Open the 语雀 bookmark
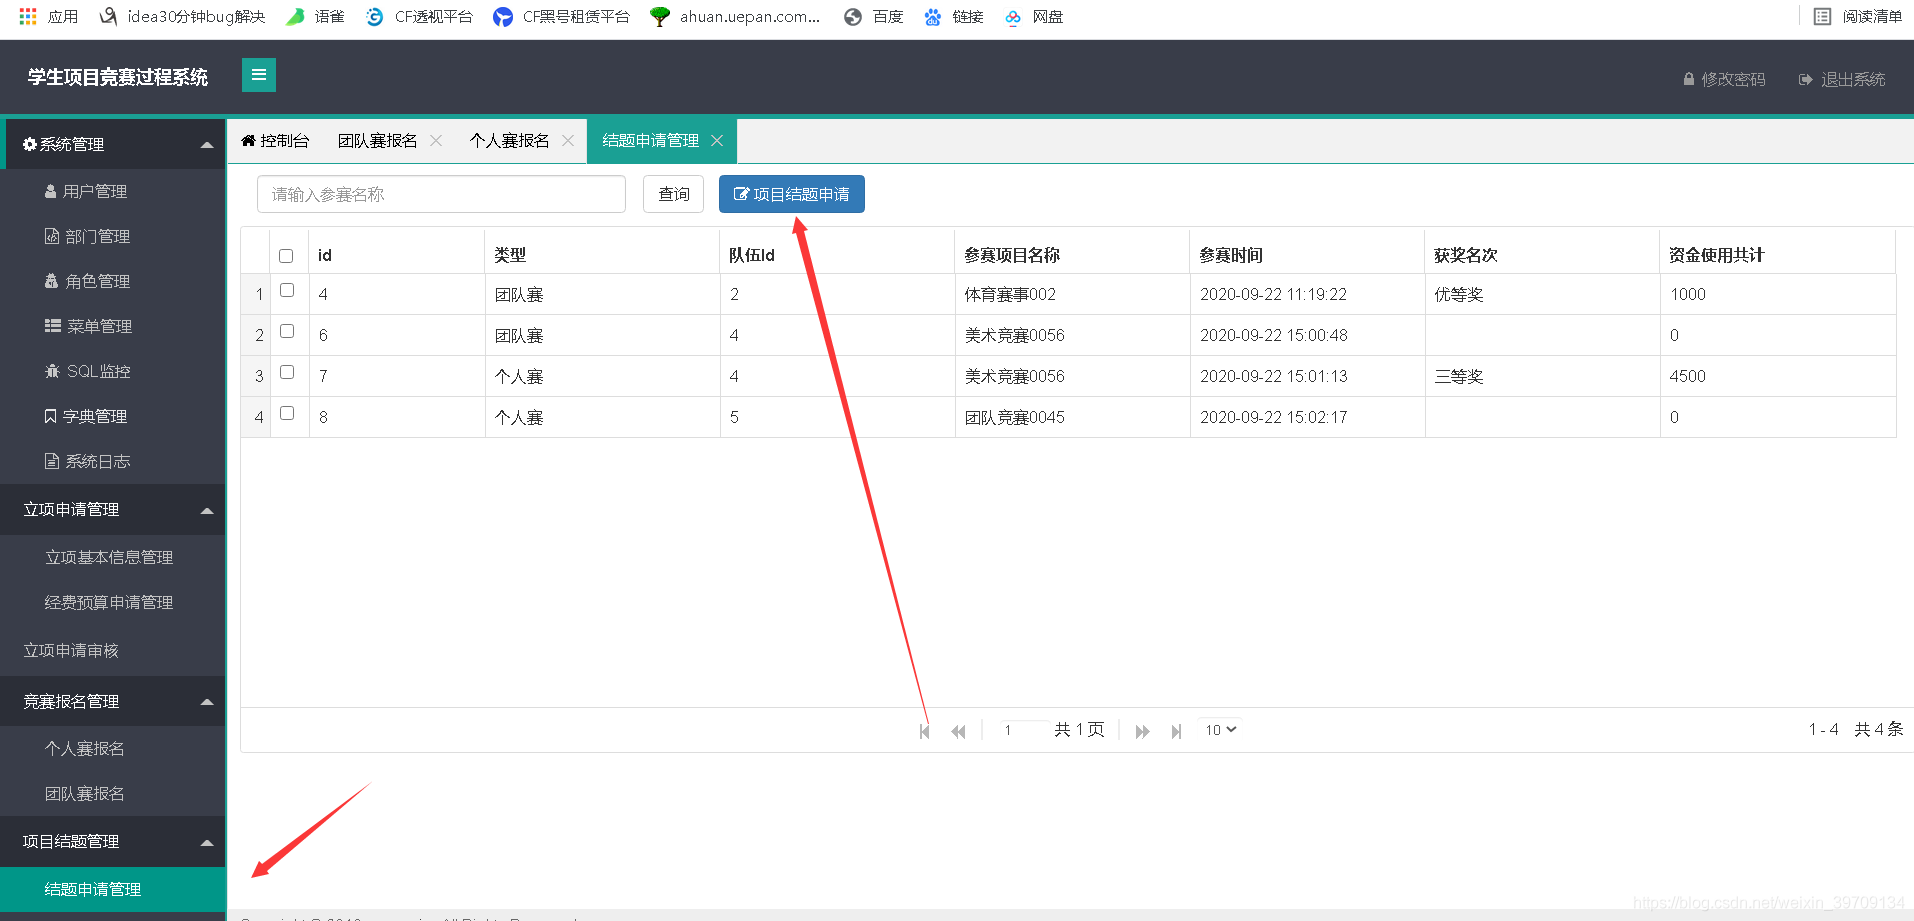This screenshot has height=921, width=1914. (315, 17)
